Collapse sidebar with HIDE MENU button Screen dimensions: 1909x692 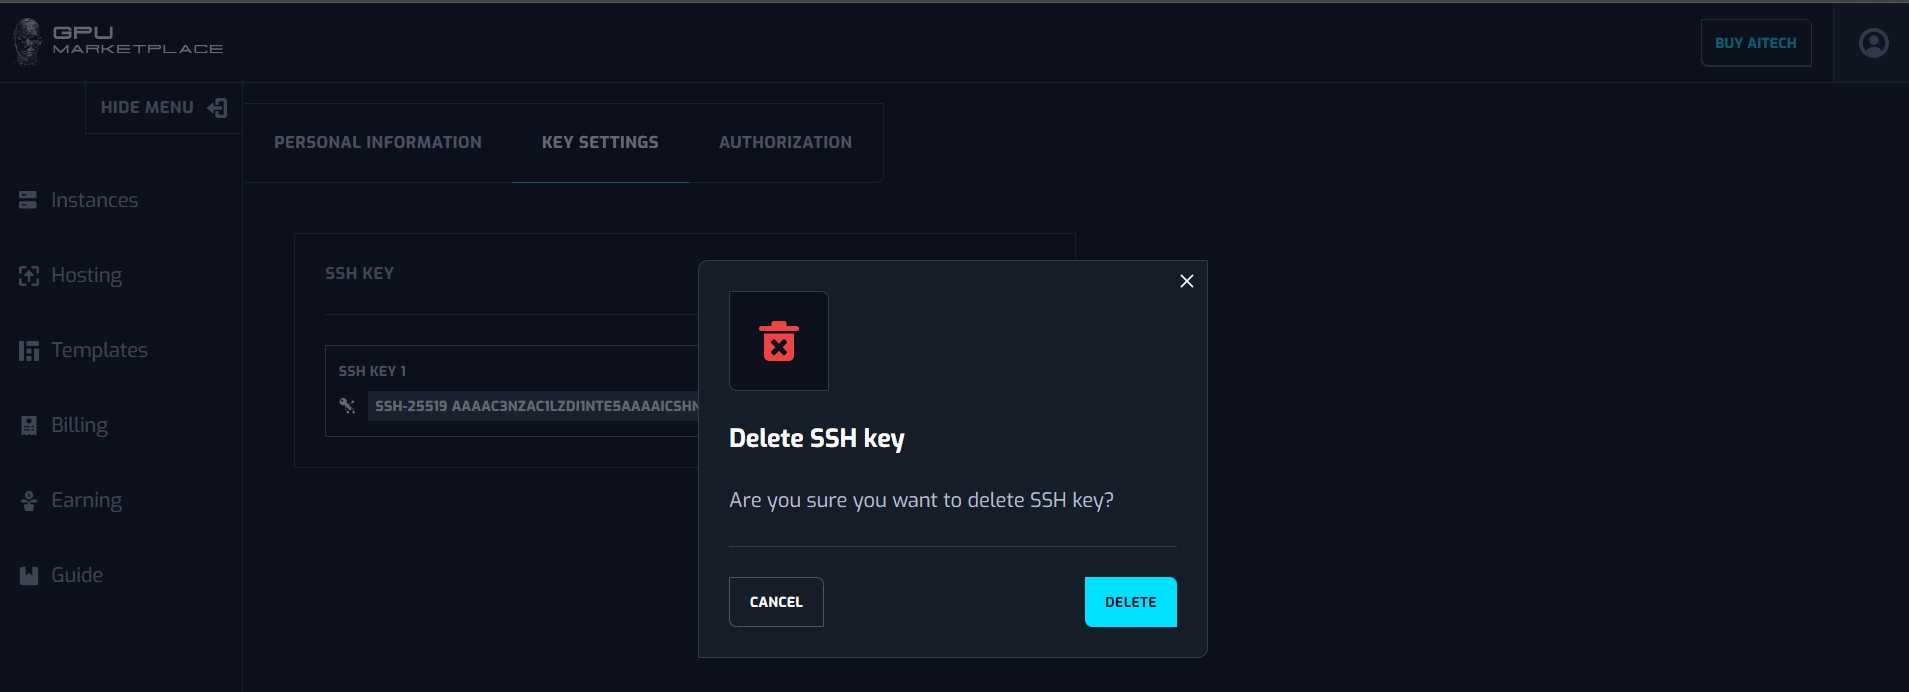(x=163, y=108)
